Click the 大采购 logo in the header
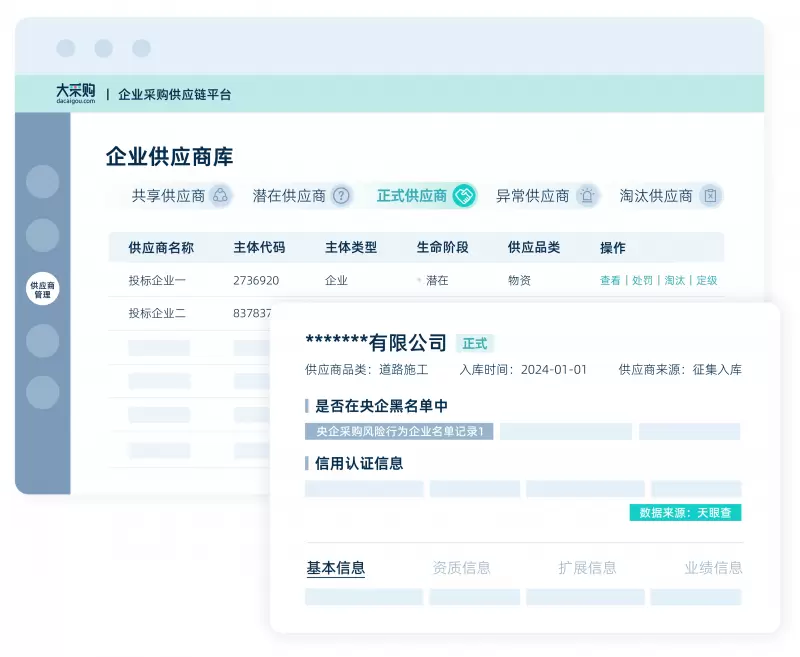 75,93
